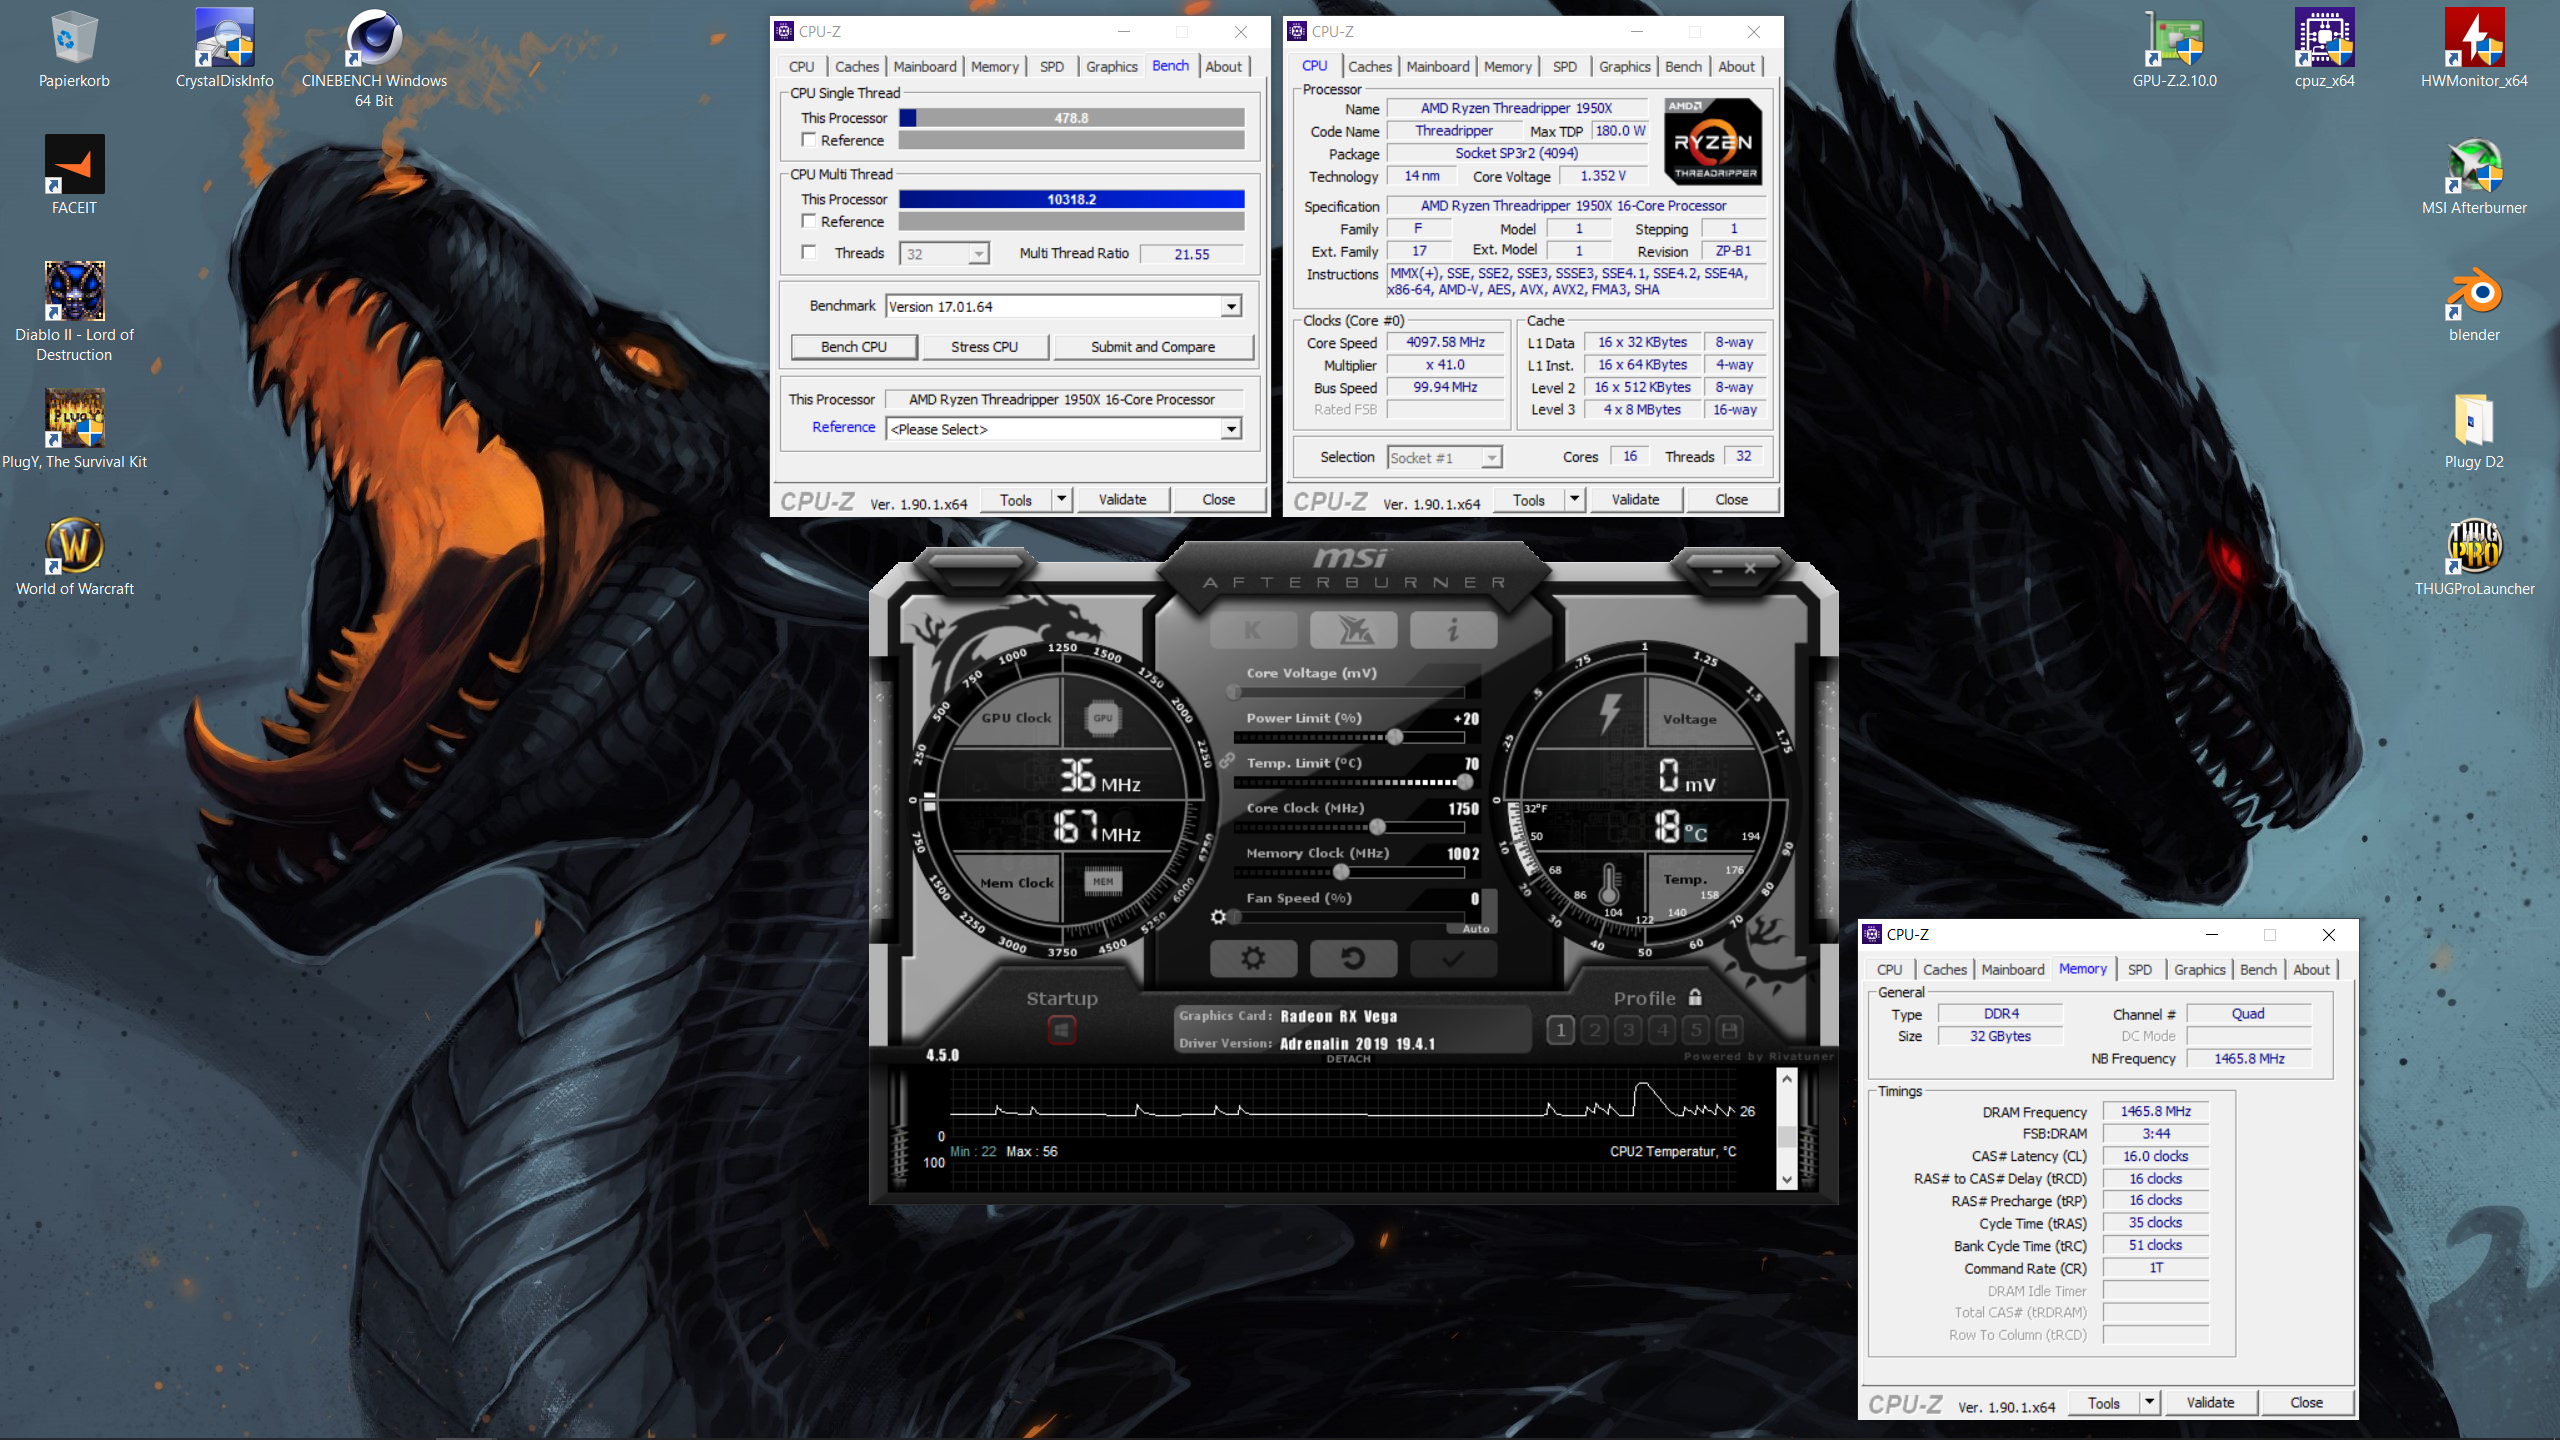Adjust the Memory Clock (MHz) slider handle
The height and width of the screenshot is (1440, 2560).
pos(1341,872)
